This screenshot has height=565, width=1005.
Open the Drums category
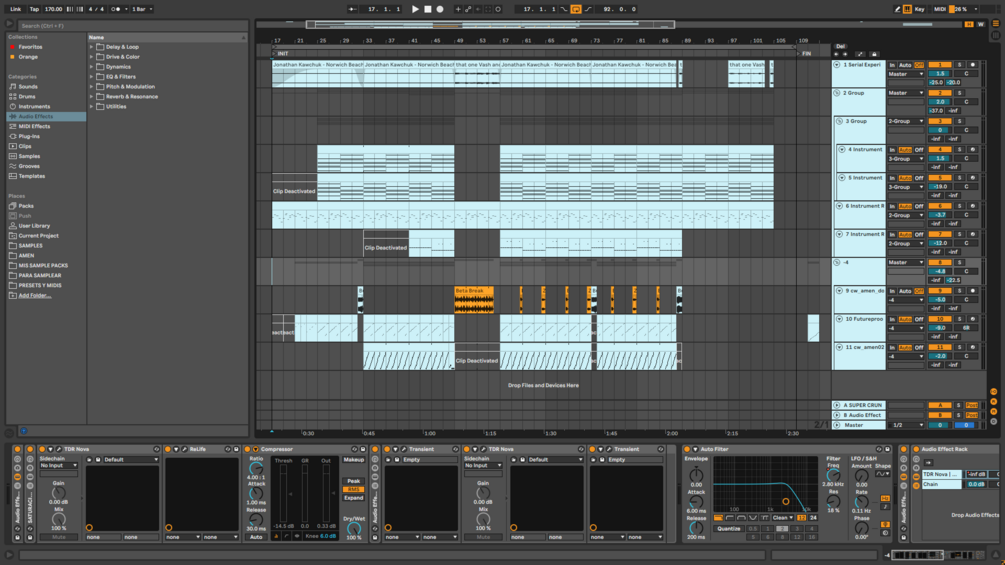pyautogui.click(x=27, y=96)
